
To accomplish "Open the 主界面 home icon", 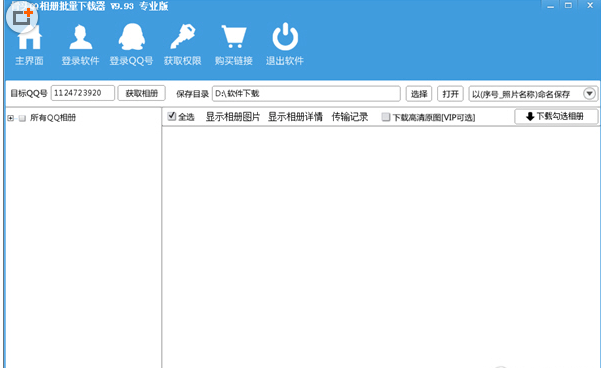I will [x=29, y=38].
